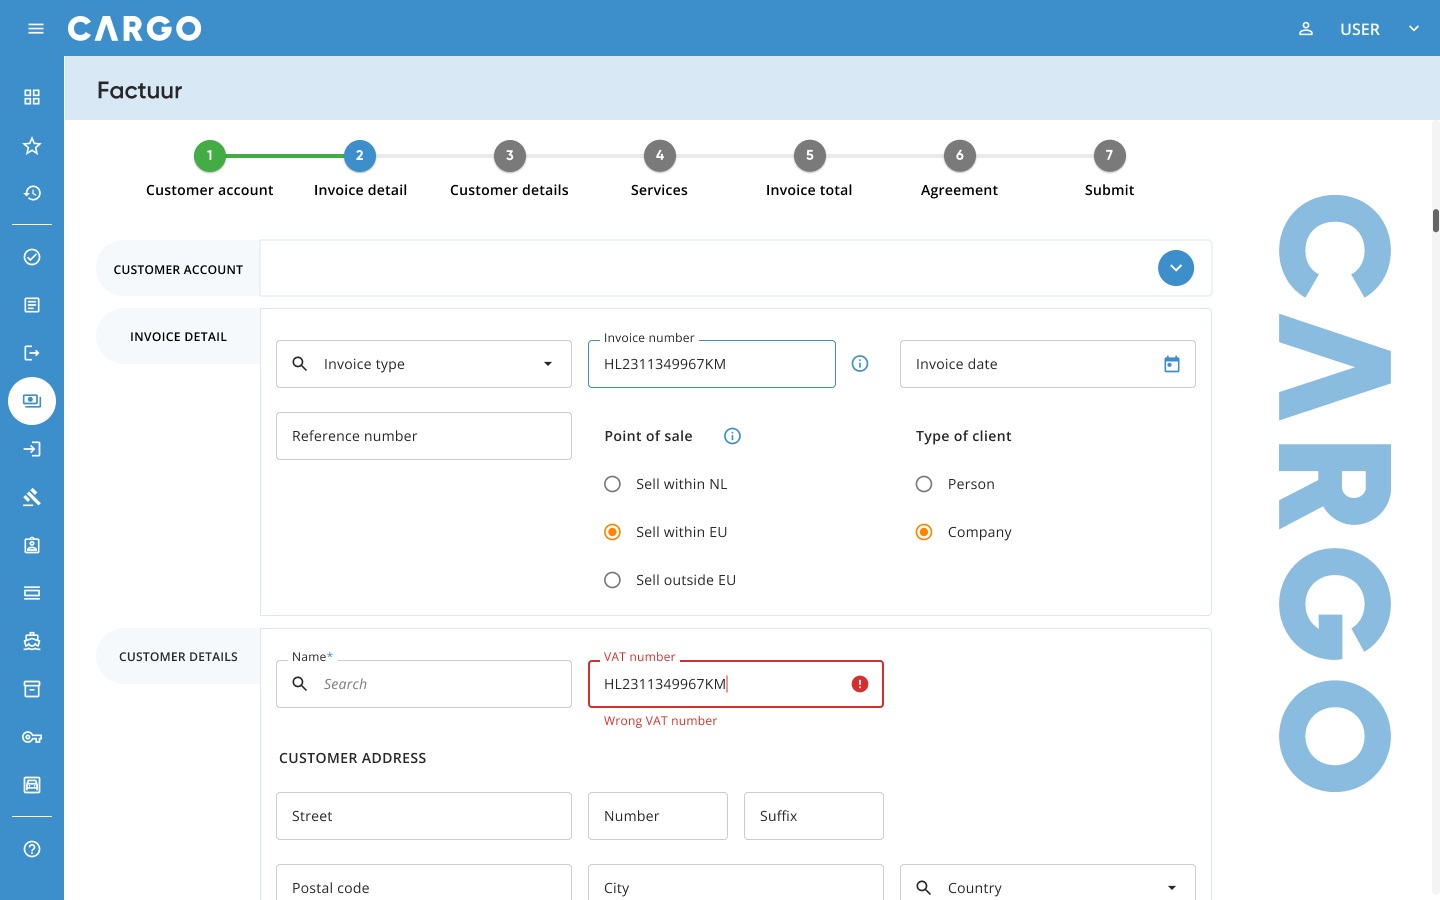Screen dimensions: 1440x900
Task: Click the favorites star icon in sidebar
Action: coord(32,146)
